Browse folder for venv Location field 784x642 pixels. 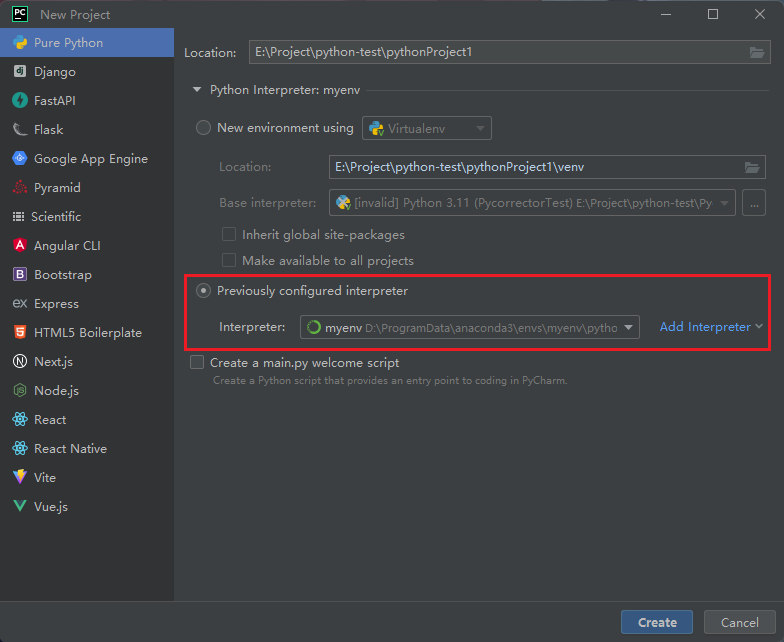752,167
